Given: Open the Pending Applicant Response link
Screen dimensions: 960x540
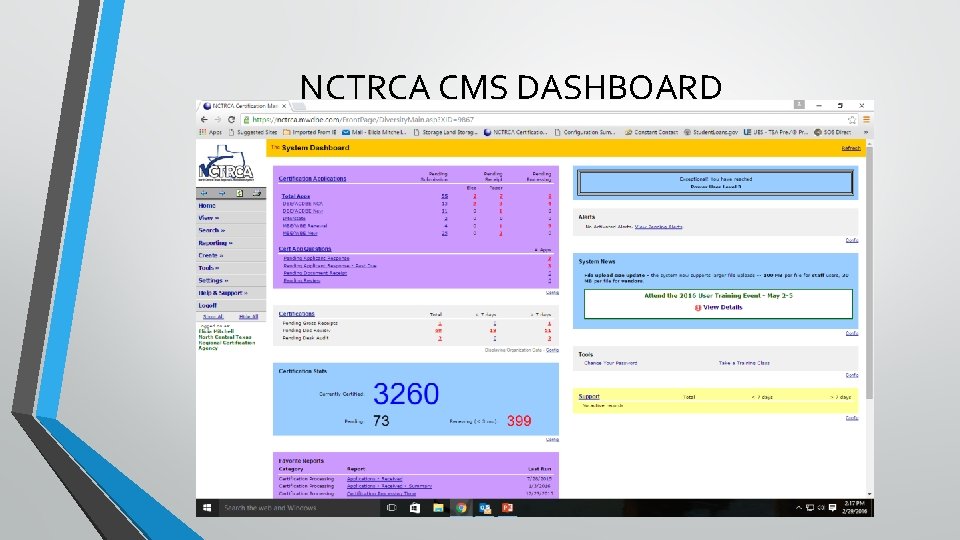Looking at the screenshot, I should click(x=316, y=258).
